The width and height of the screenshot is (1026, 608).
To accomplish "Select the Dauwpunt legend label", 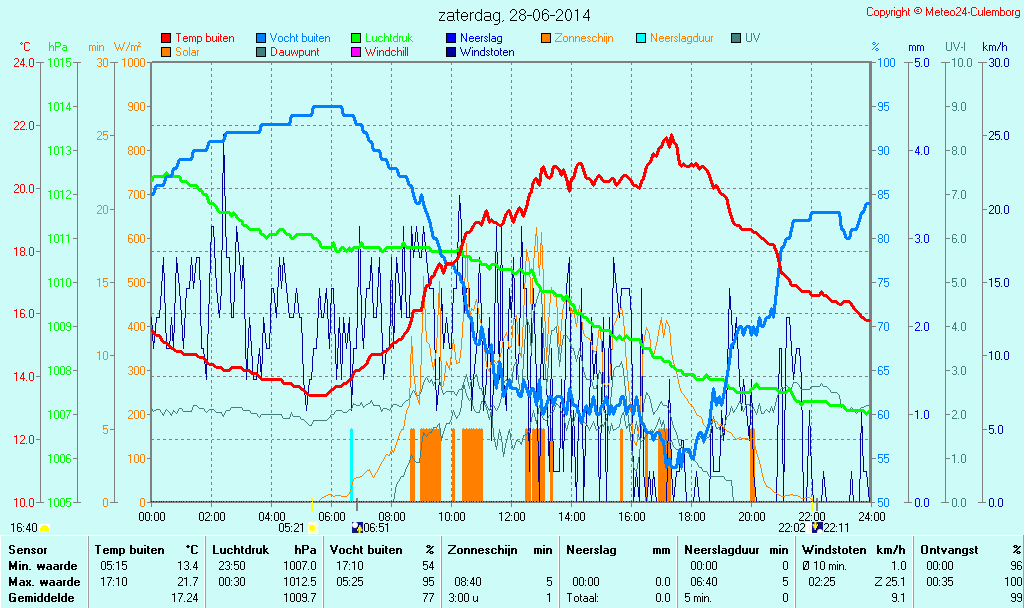I will pyautogui.click(x=295, y=51).
